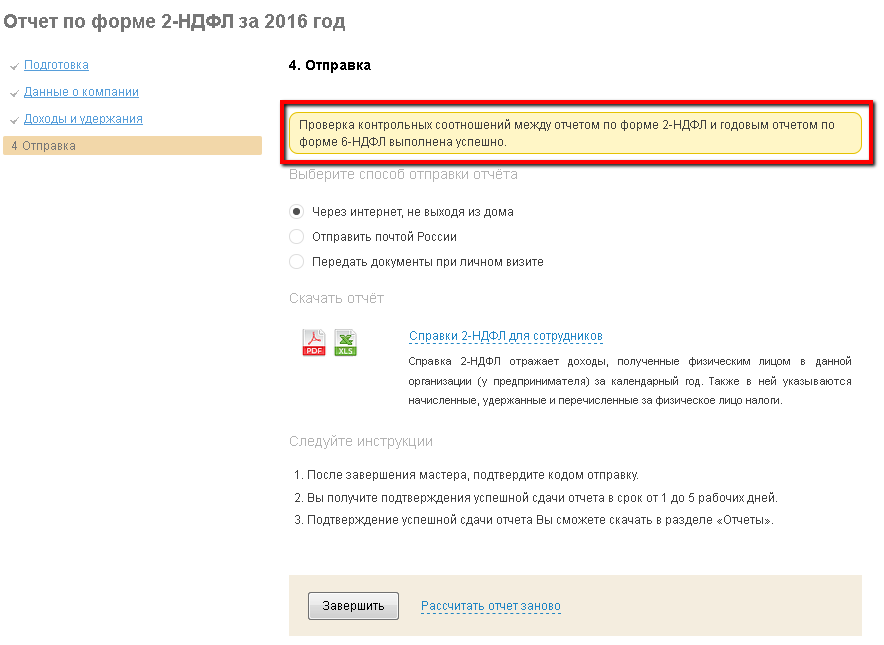Viewport: 884px width, 645px height.
Task: Open 'Справки 2-НДФЛ для сотрудников' link
Action: (x=506, y=336)
